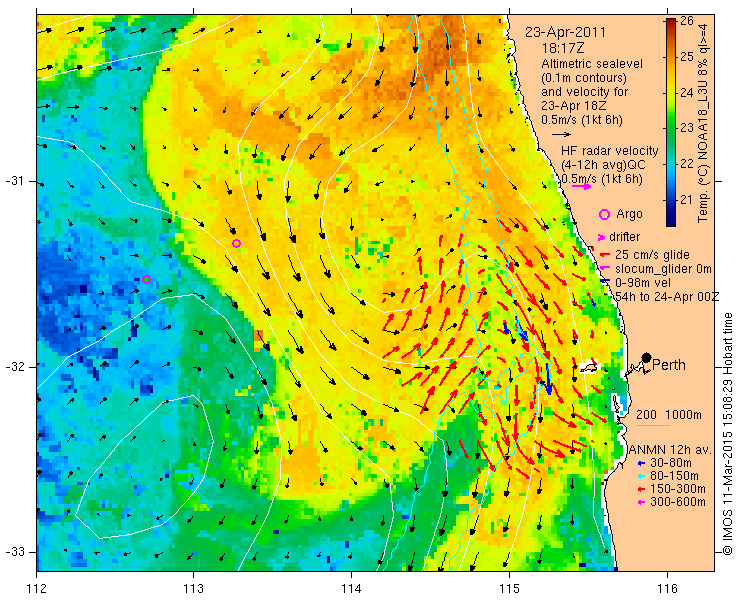Click the slocum_glider legend marker
This screenshot has width=740, height=600.
coord(605,269)
